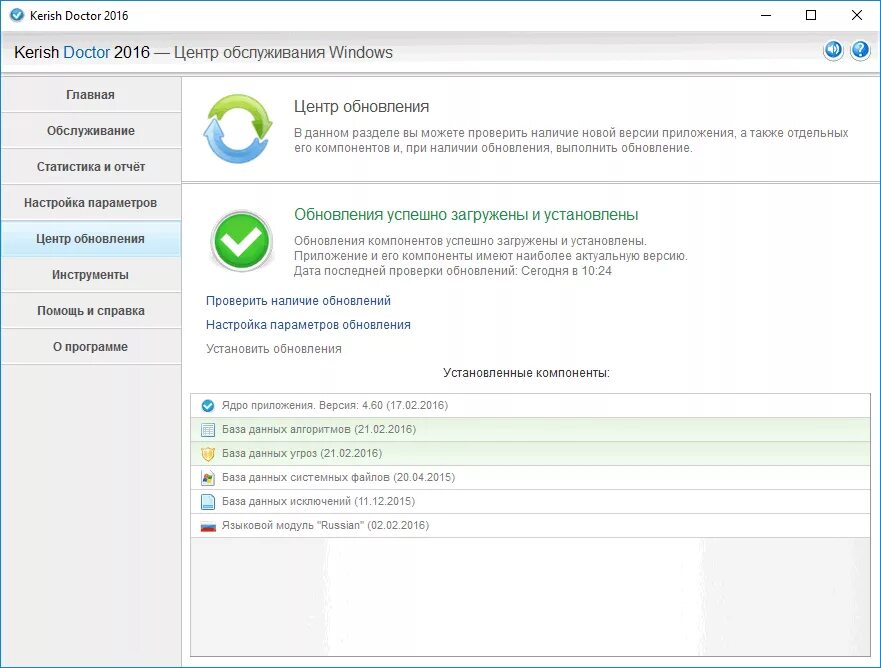The image size is (881, 668).
Task: Go to Настройка параметров section
Action: 90,202
